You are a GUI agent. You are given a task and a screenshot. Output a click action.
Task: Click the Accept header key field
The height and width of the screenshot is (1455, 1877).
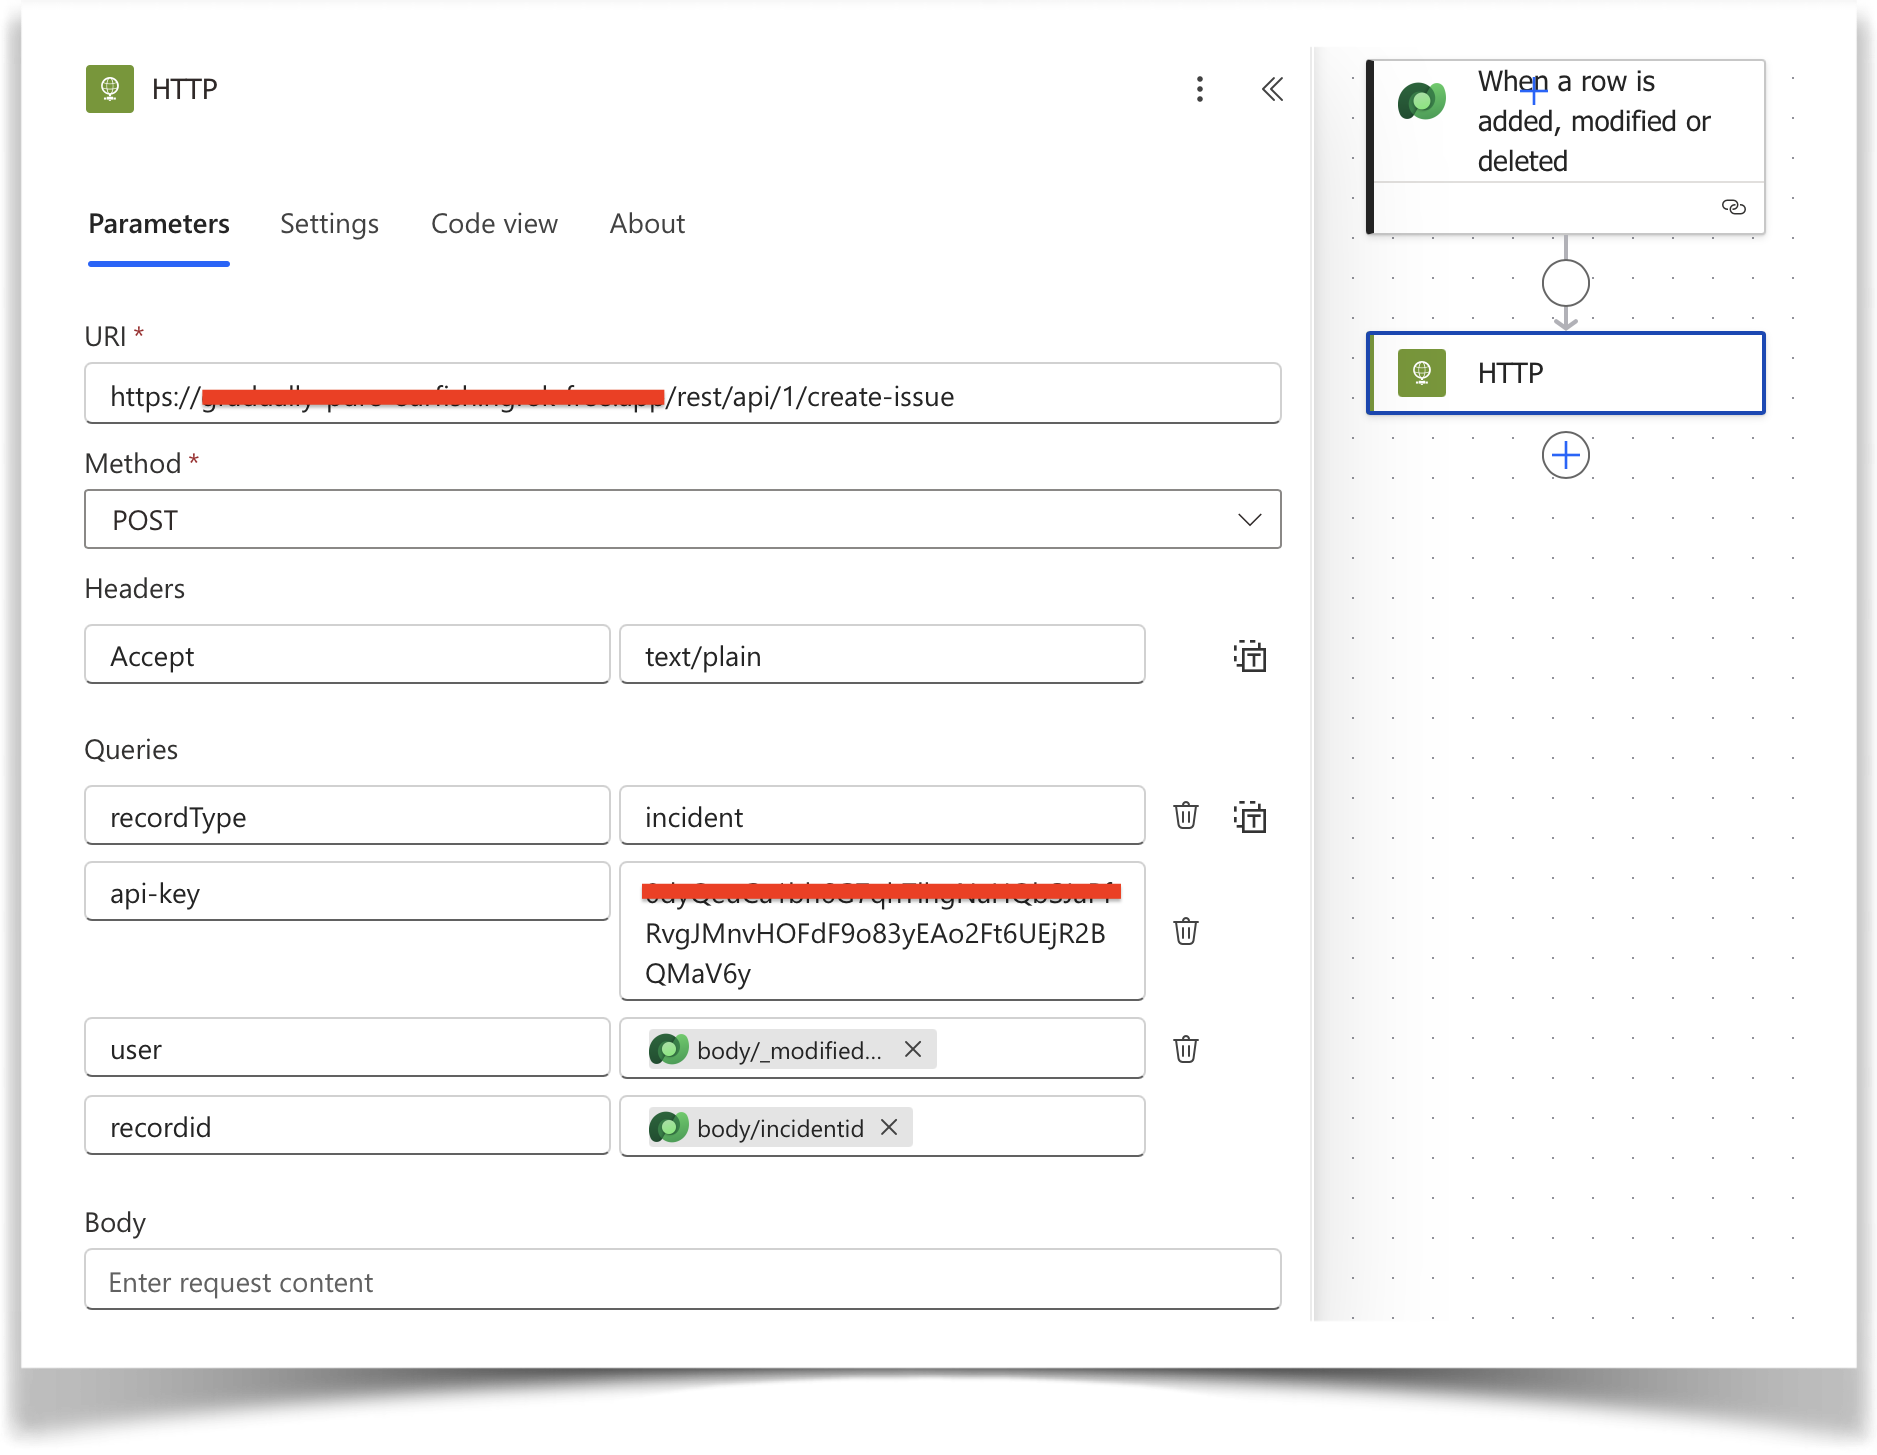coord(347,655)
